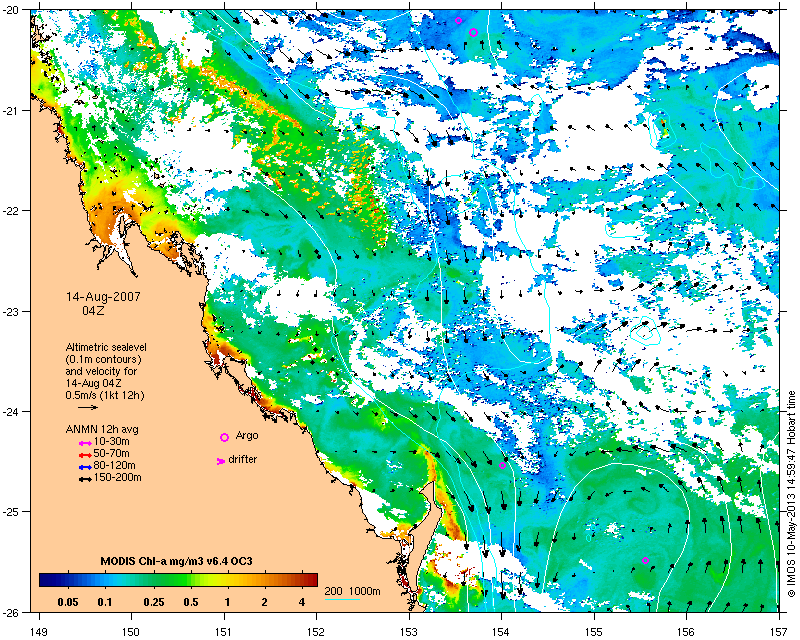Select the magenta 10-30m arrow symbol
Screen dimensions: 800x640
(x=85, y=444)
